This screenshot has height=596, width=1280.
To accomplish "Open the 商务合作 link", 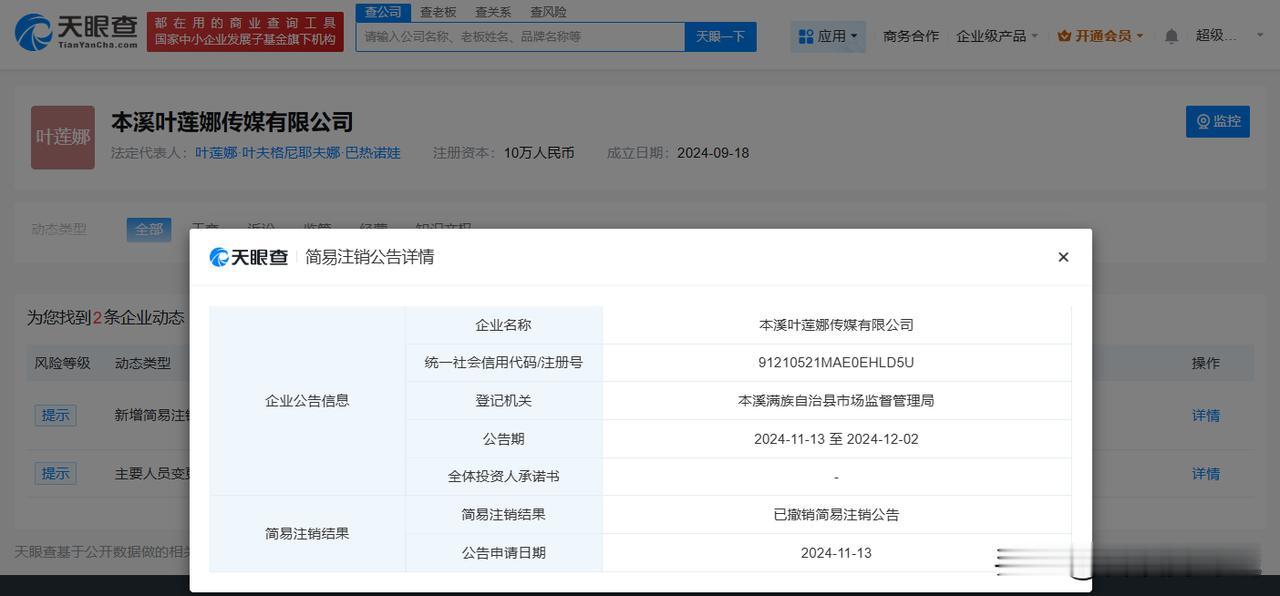I will pos(911,36).
